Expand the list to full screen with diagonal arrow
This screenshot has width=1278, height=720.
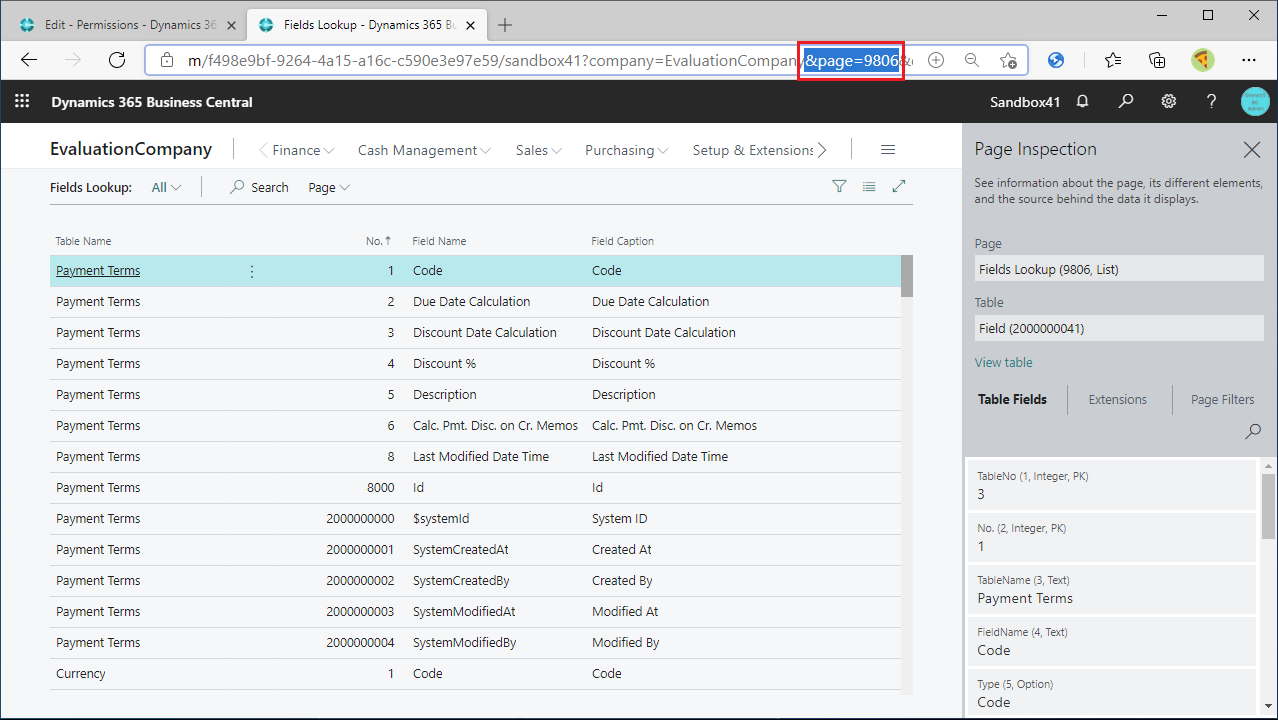[x=898, y=186]
